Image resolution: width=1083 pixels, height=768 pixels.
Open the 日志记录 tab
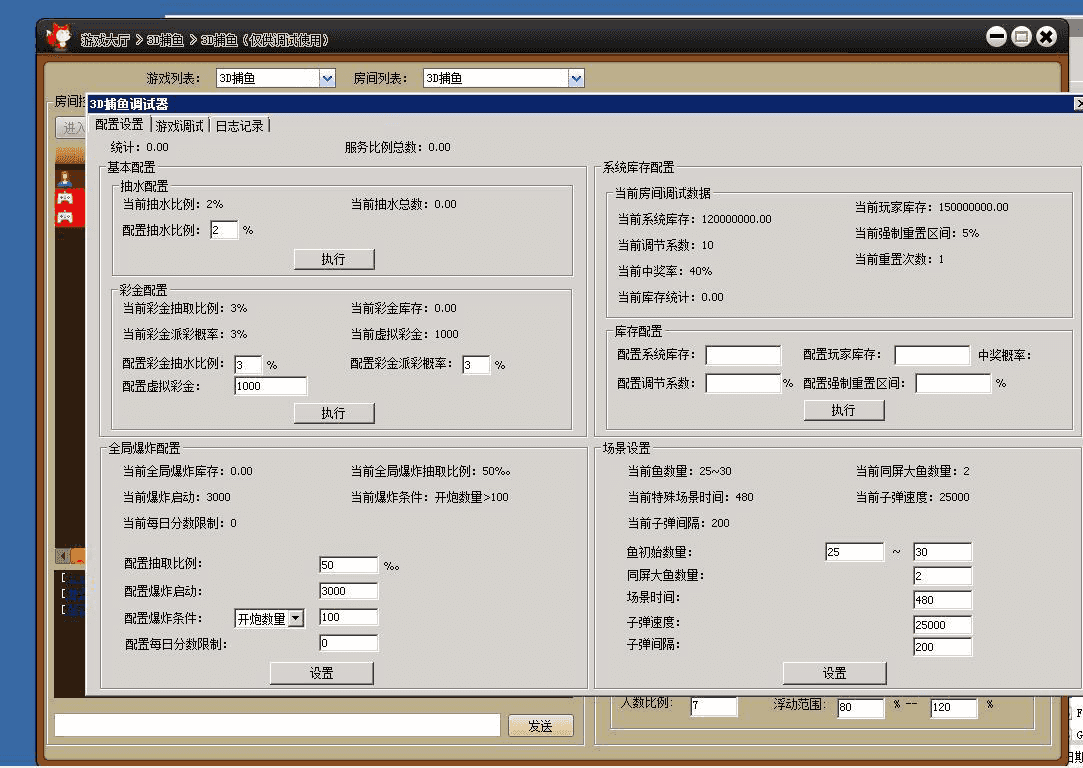coord(240,126)
